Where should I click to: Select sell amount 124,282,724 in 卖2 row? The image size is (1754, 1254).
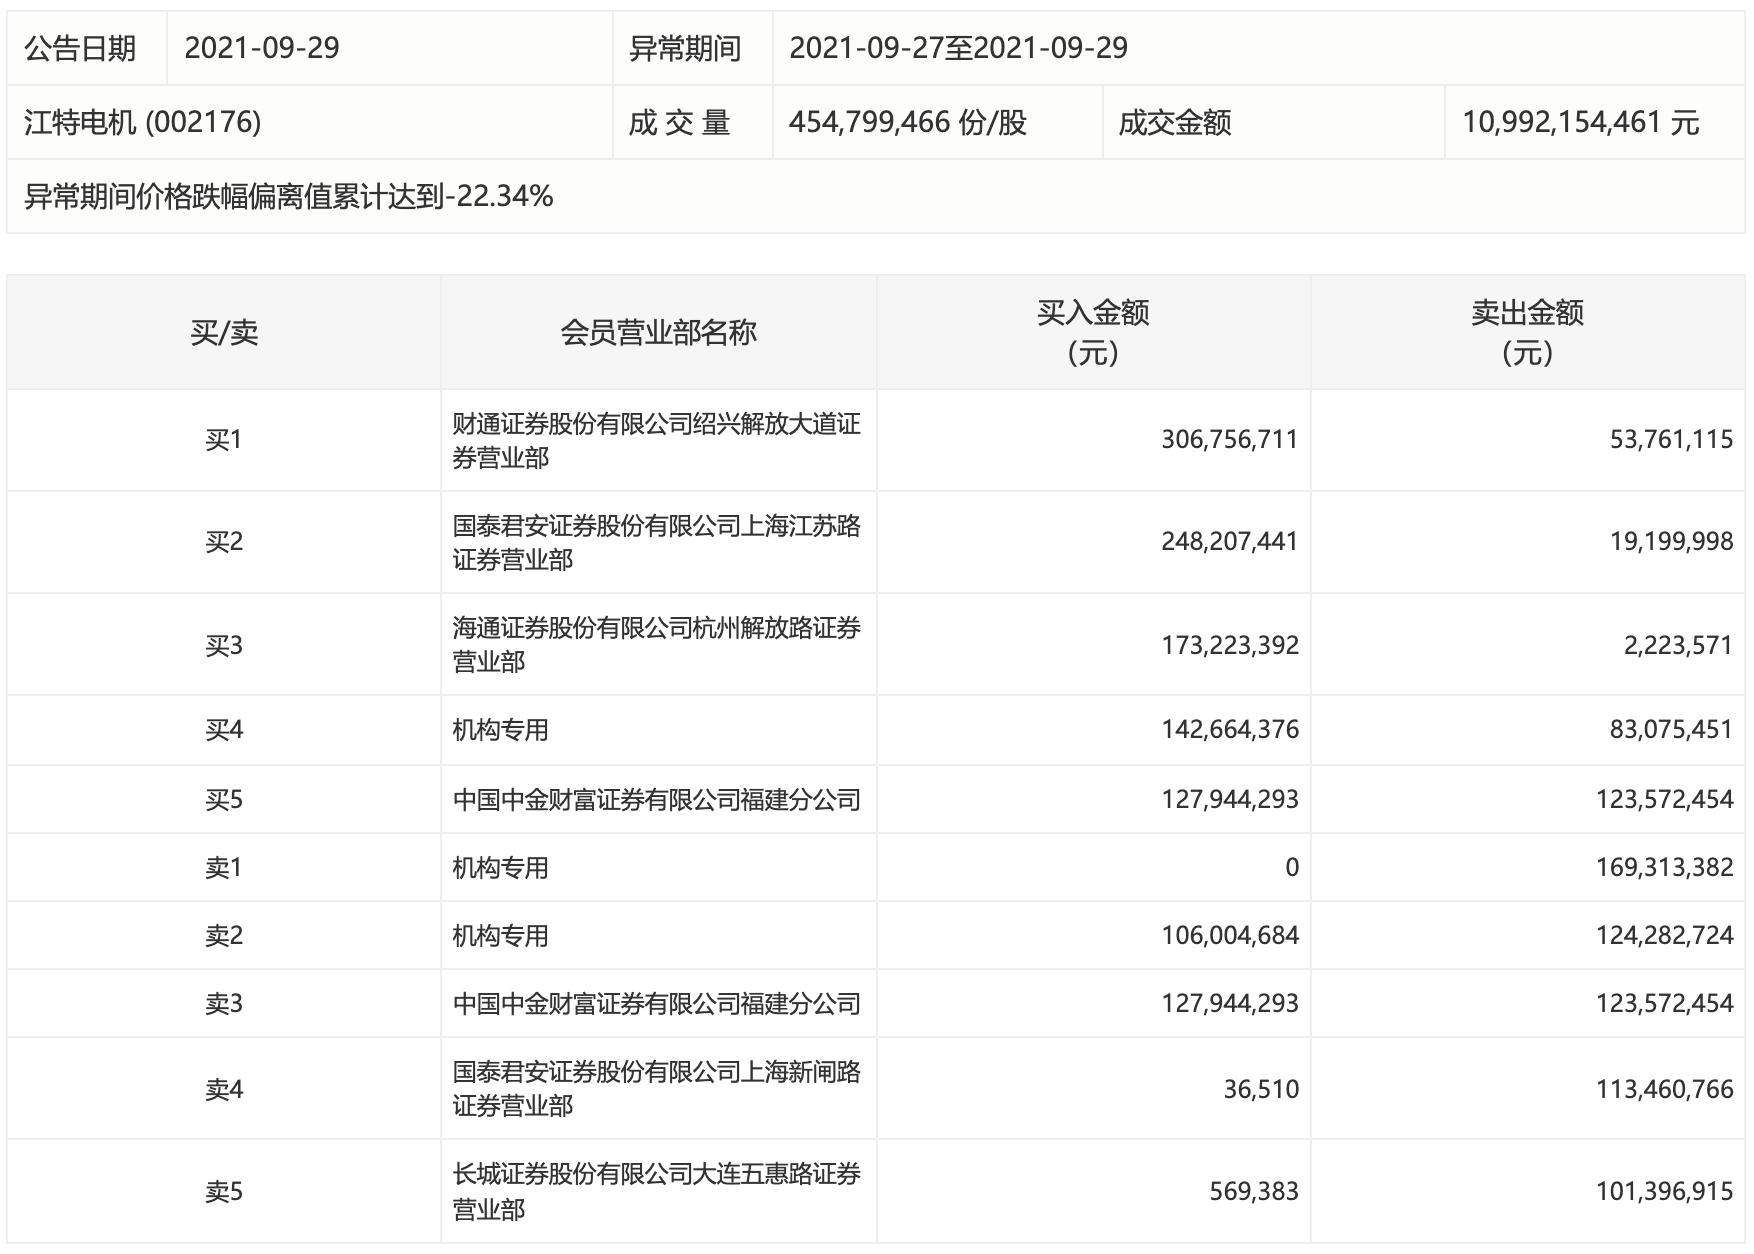point(1664,936)
